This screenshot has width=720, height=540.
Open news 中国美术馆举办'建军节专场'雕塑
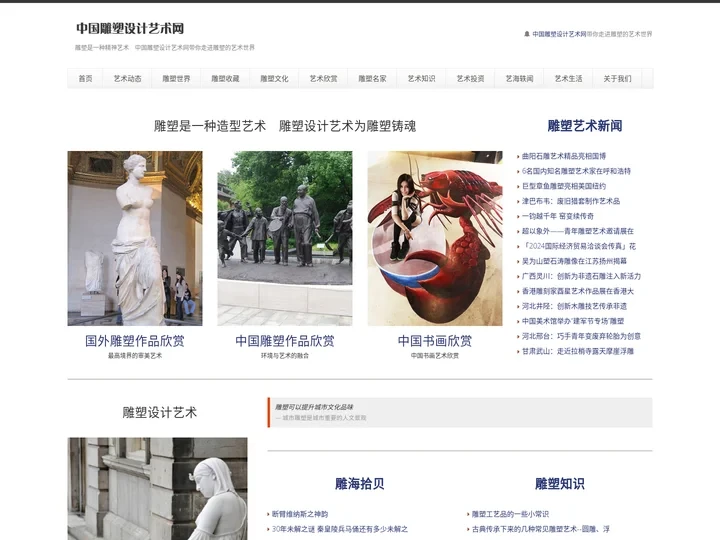[x=573, y=321]
